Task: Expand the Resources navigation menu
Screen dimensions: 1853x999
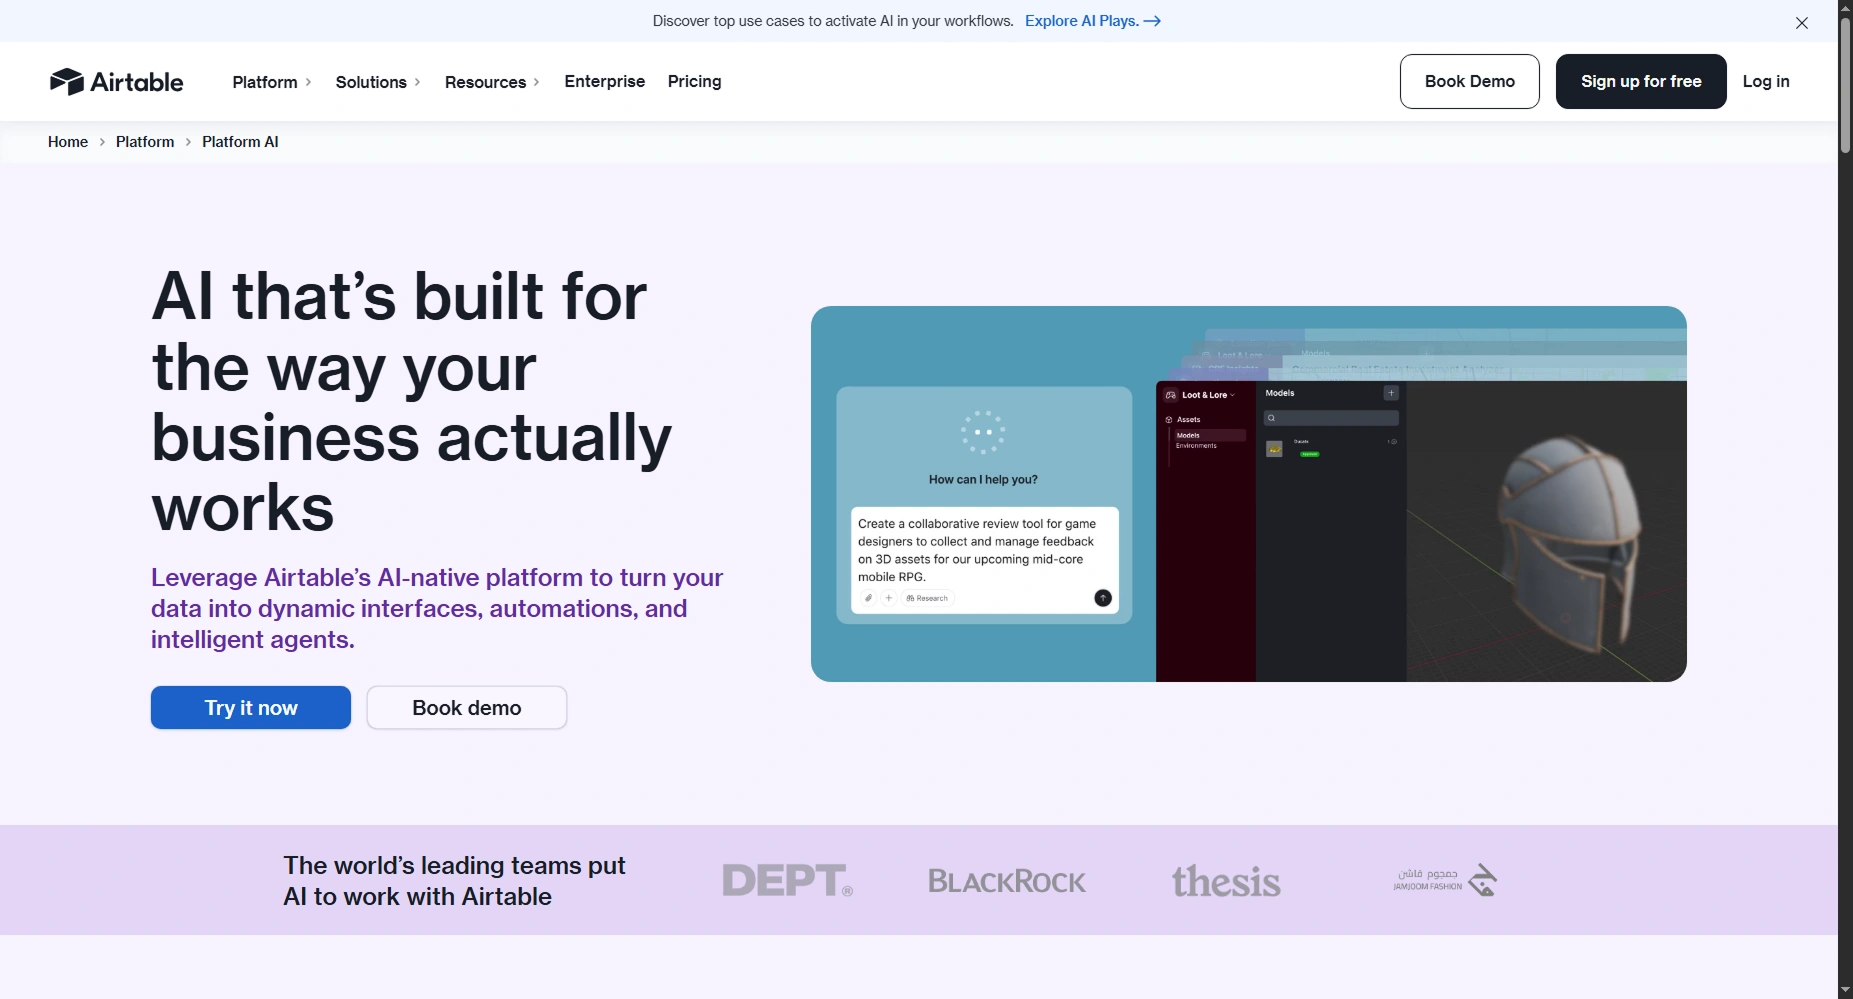Action: tap(491, 82)
